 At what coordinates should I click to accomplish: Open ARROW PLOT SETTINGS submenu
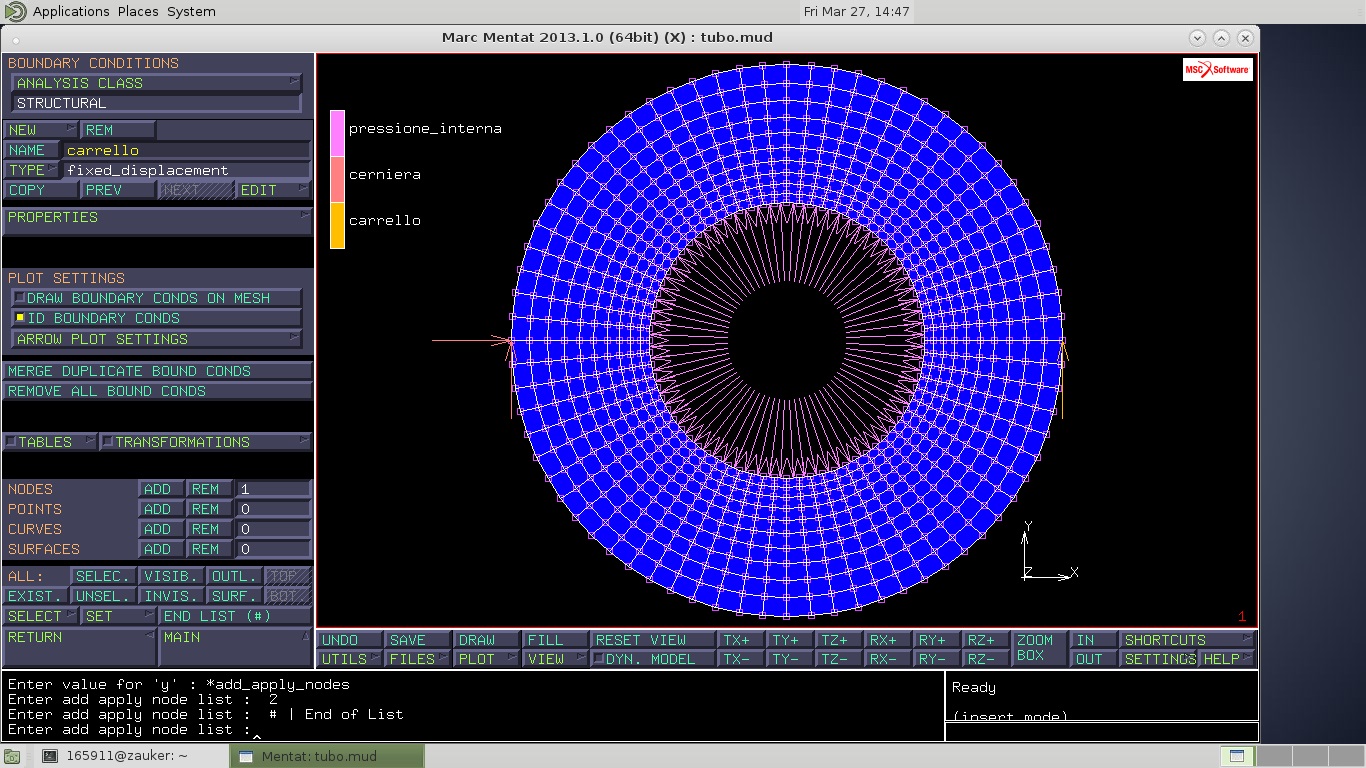[155, 339]
